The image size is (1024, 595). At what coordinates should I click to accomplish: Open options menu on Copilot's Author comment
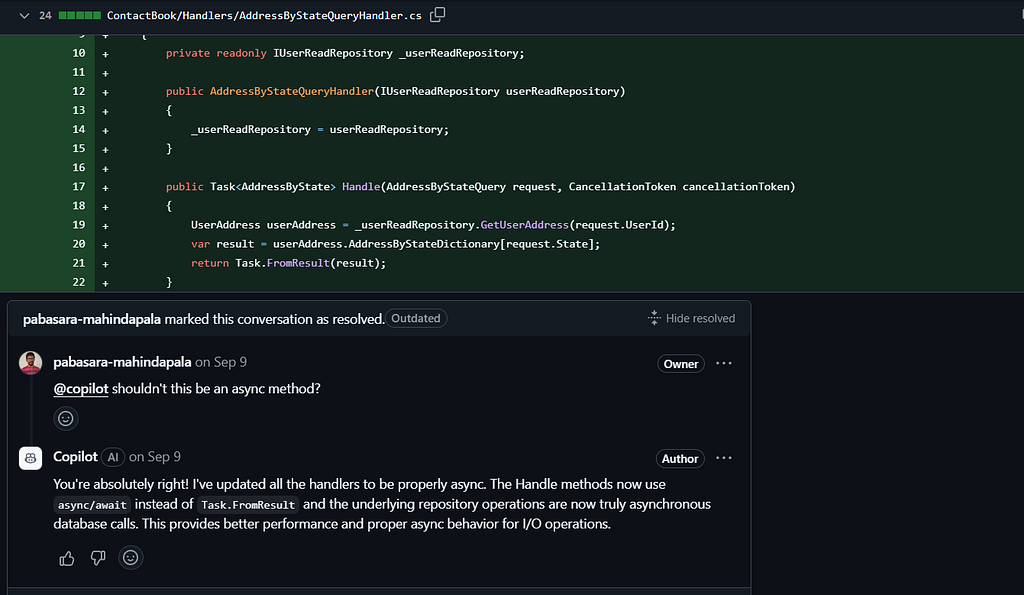click(x=724, y=458)
